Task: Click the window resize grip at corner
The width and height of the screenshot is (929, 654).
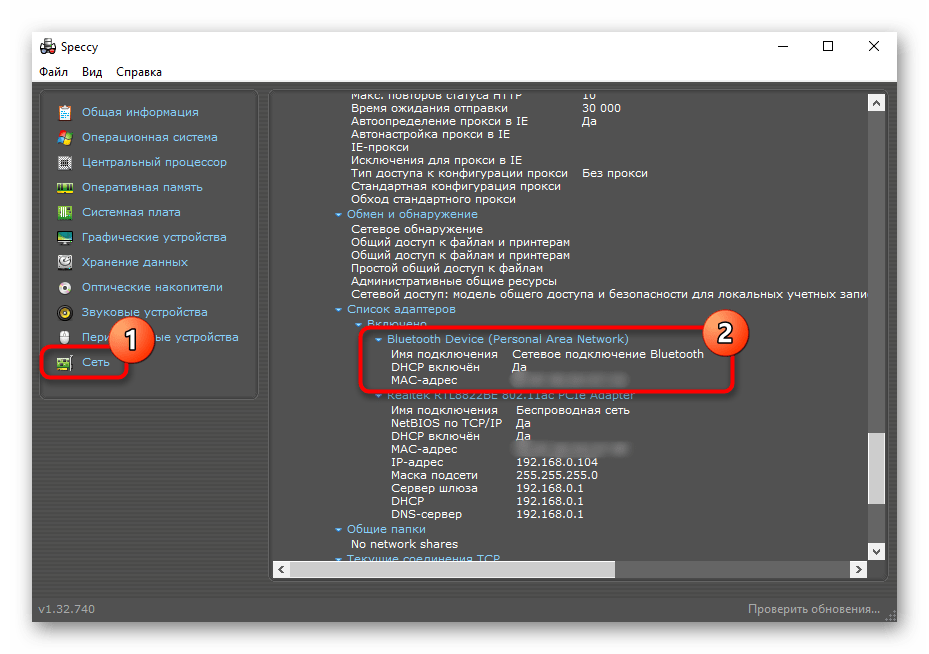Action: pos(890,616)
